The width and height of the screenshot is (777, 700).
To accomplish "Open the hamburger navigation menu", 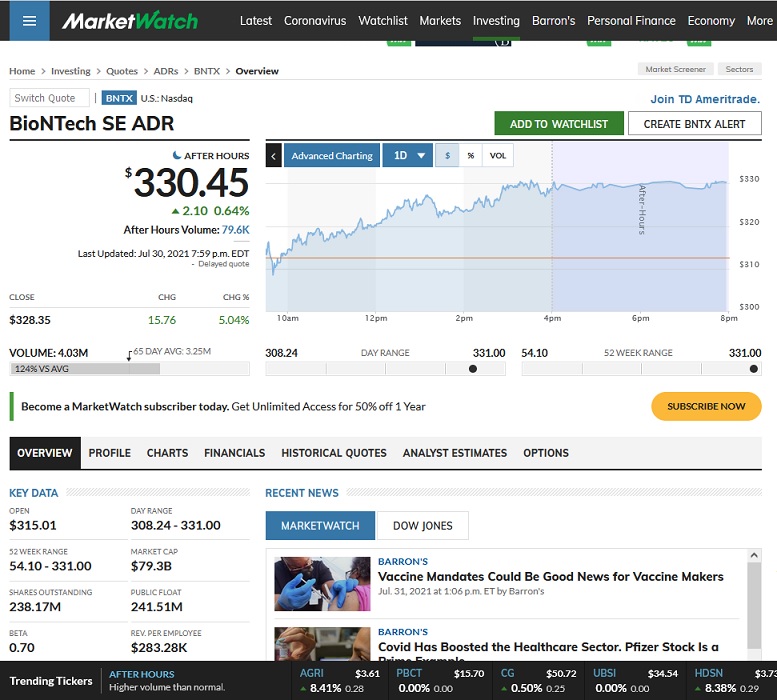I will click(29, 20).
